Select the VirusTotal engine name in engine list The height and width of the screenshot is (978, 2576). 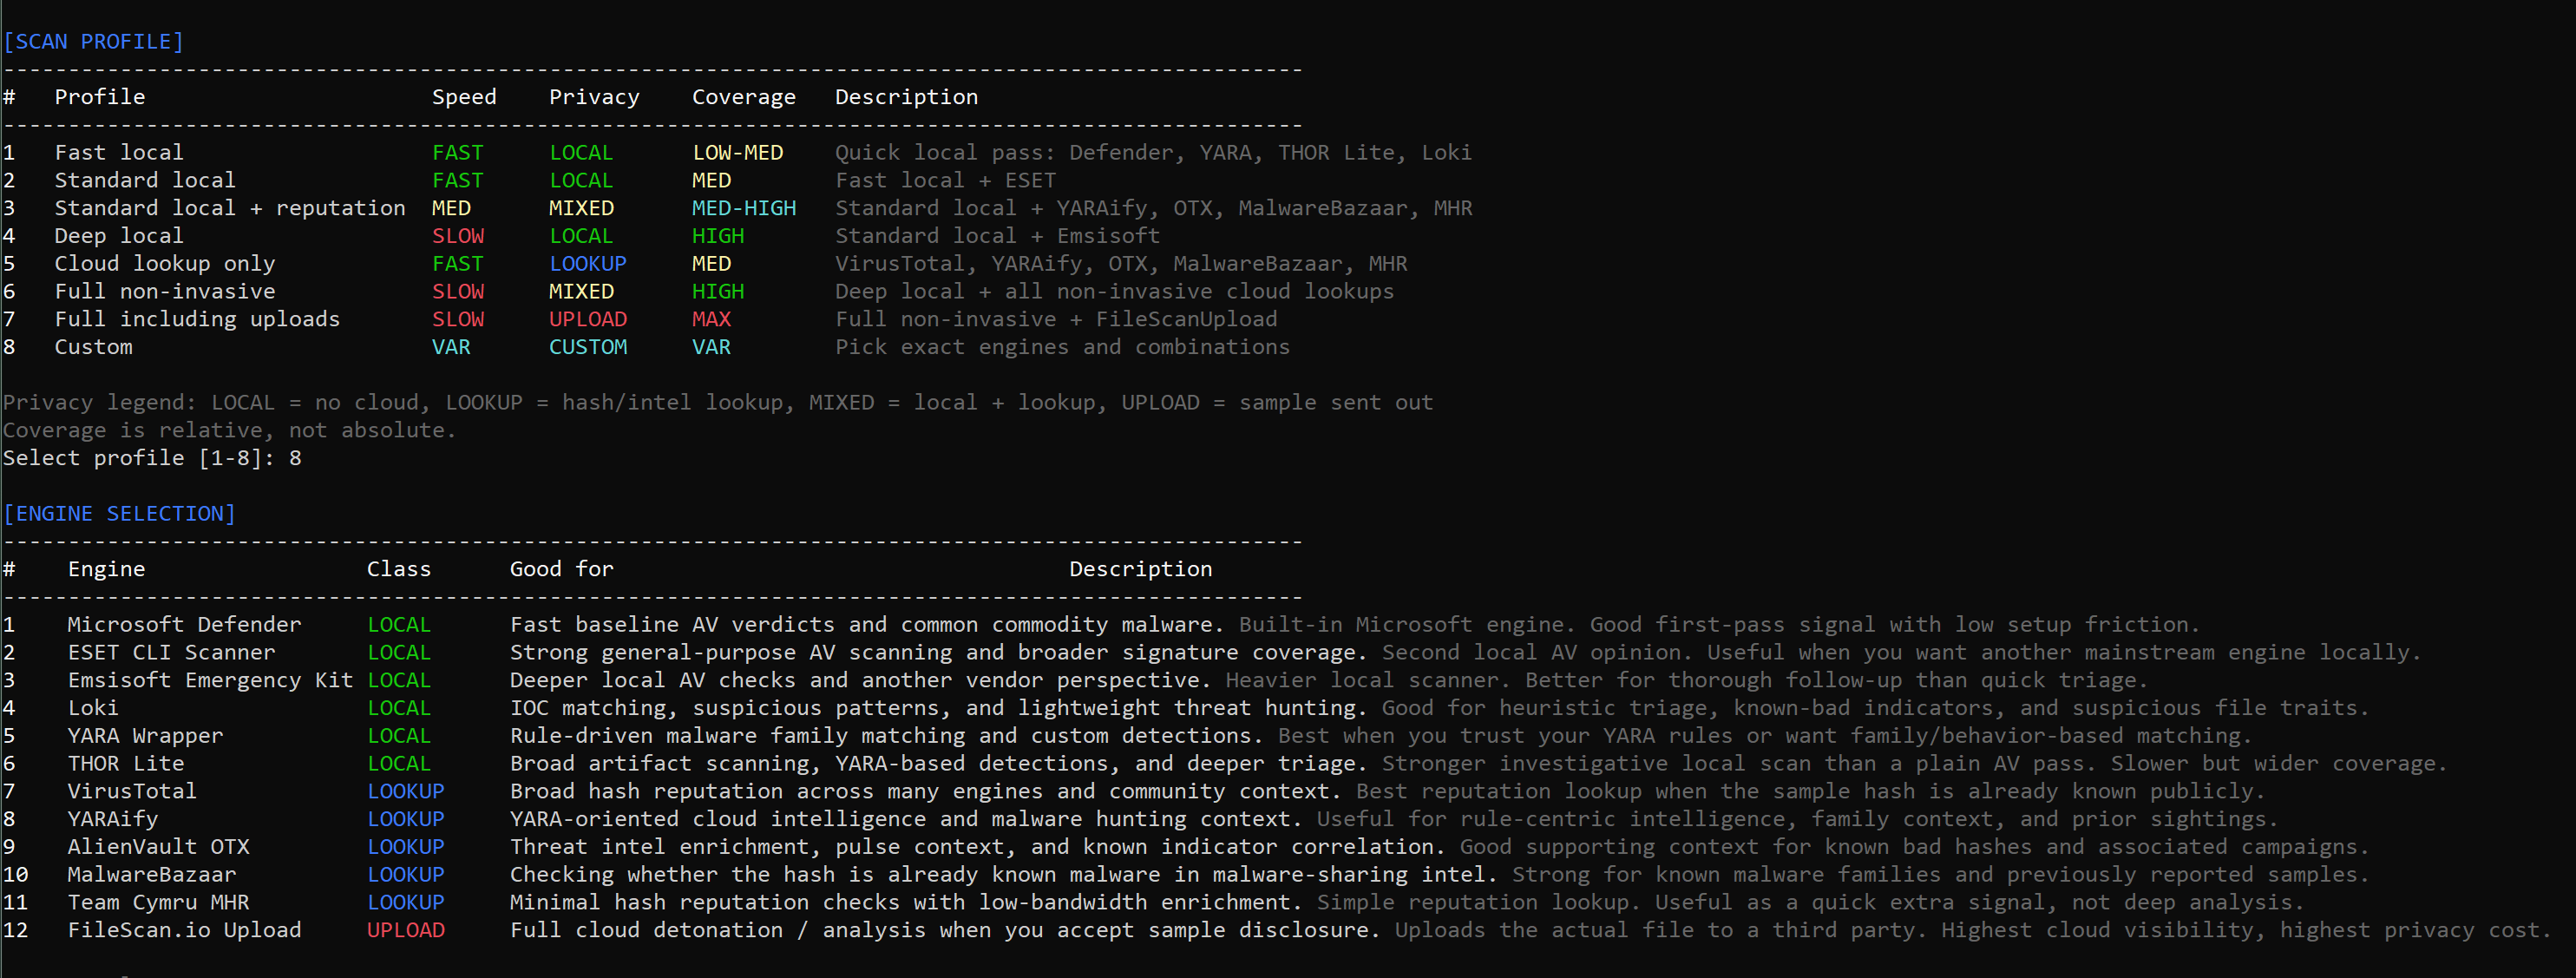[132, 791]
